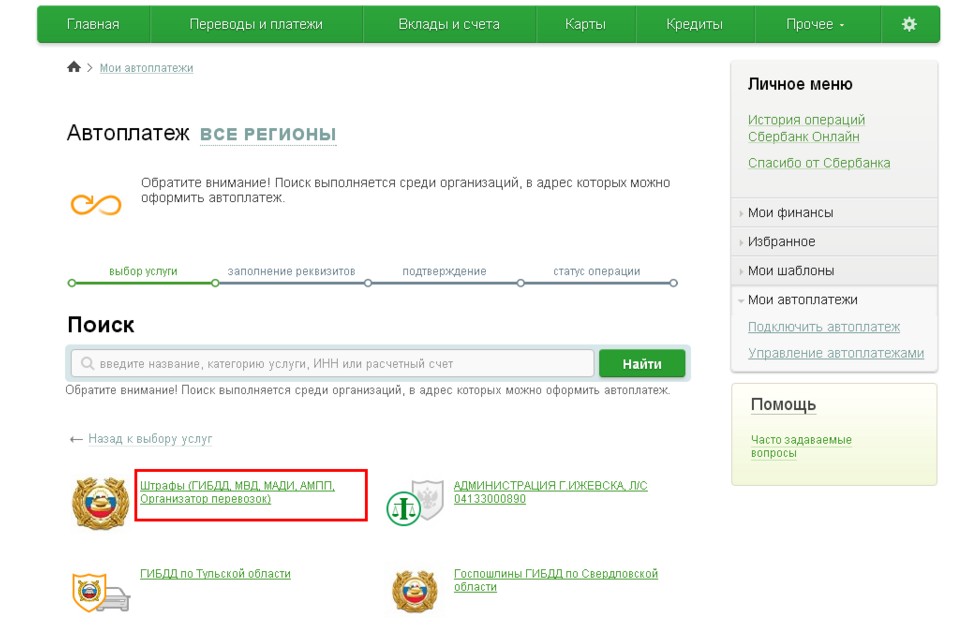This screenshot has width=956, height=644.
Task: Expand the Прочее dropdown menu
Action: coord(815,24)
